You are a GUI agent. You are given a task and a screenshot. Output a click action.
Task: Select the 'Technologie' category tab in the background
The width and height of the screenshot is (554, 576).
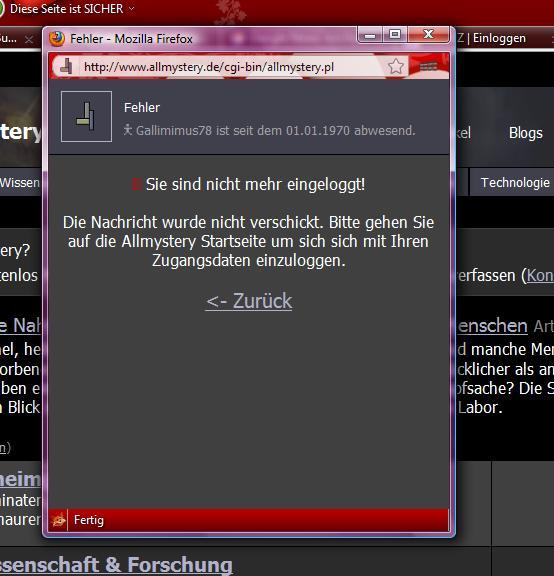[x=515, y=183]
